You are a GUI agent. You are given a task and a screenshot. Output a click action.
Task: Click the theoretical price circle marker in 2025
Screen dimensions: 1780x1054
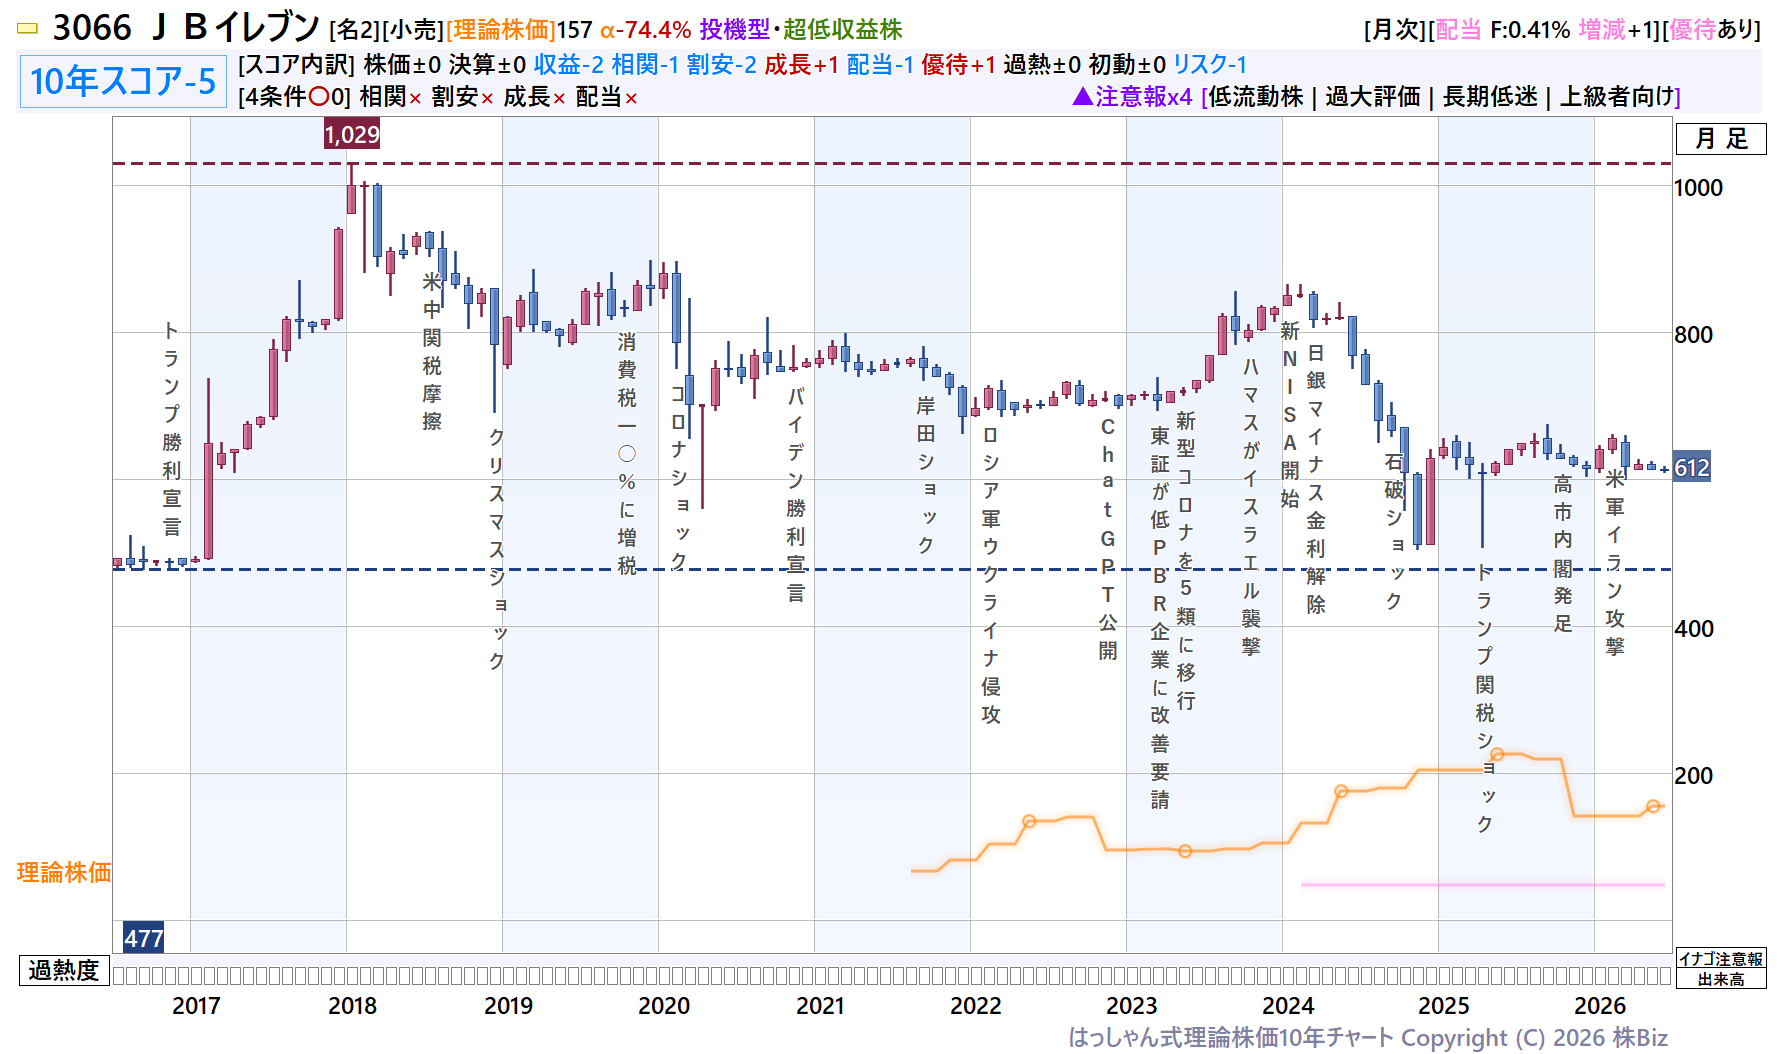[1497, 754]
